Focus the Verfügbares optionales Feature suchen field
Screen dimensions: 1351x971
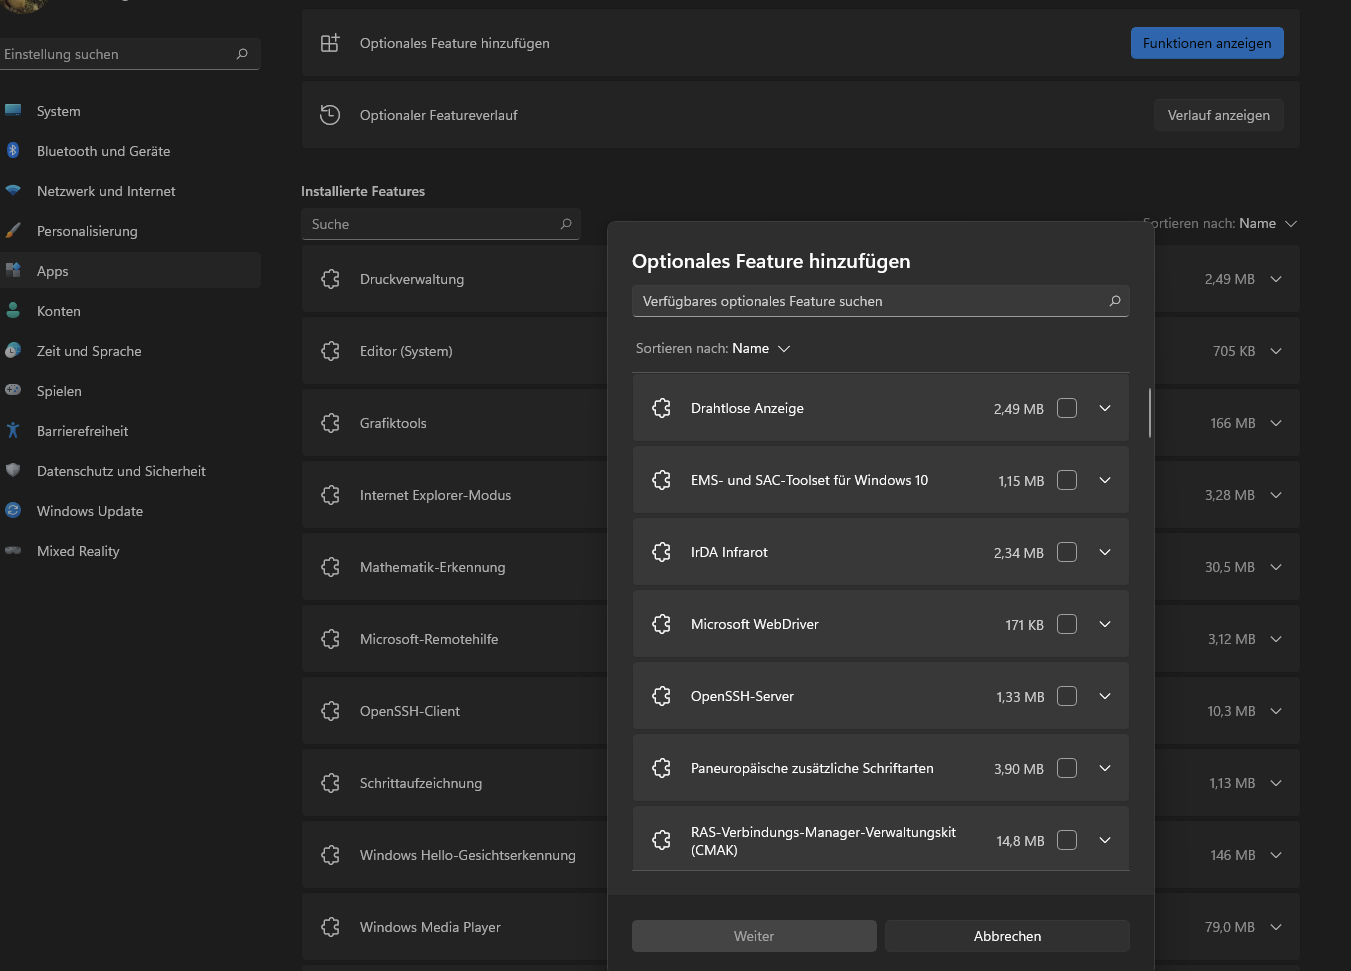coord(870,301)
